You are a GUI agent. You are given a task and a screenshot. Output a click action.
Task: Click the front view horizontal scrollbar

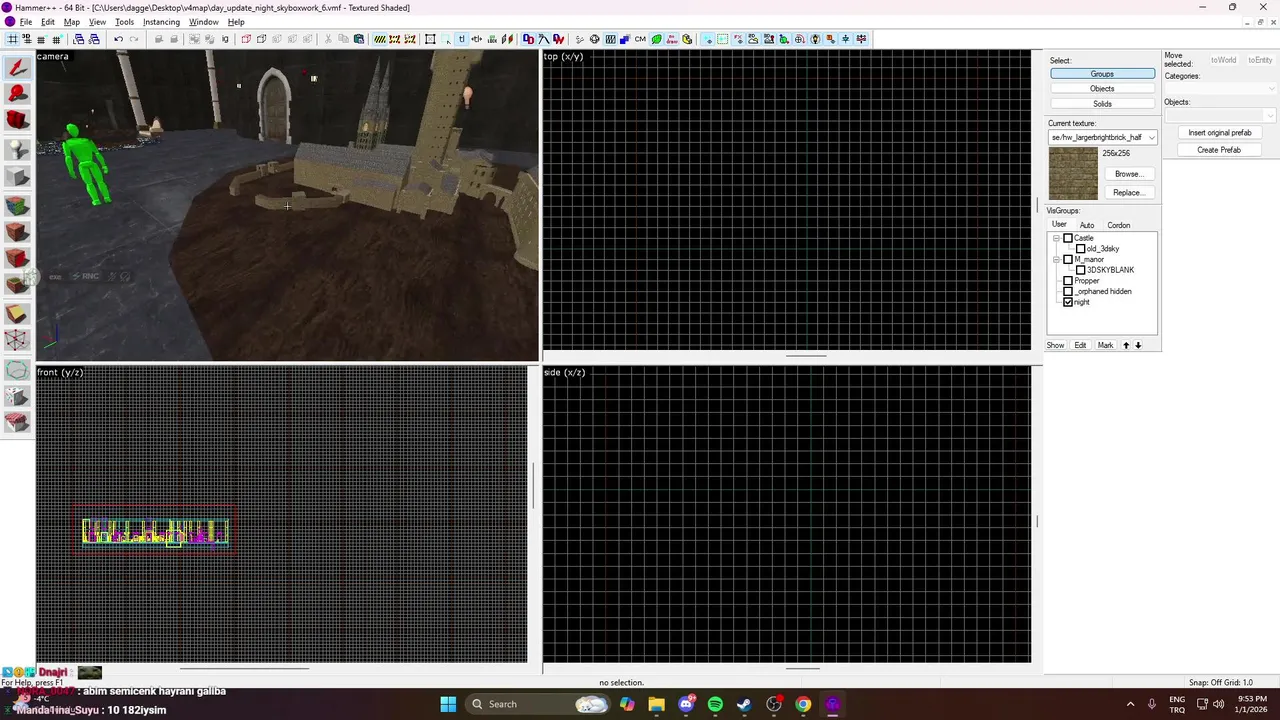coord(244,668)
